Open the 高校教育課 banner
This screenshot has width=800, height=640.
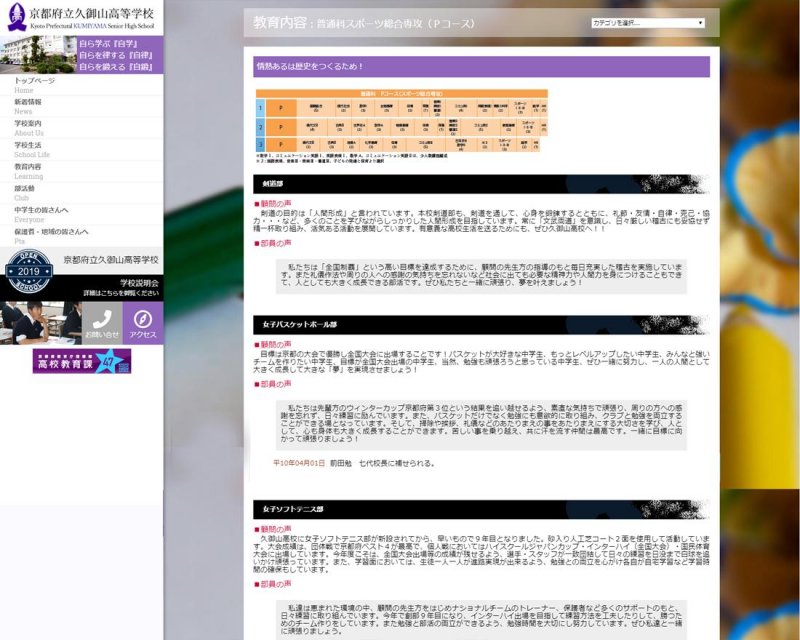(81, 361)
